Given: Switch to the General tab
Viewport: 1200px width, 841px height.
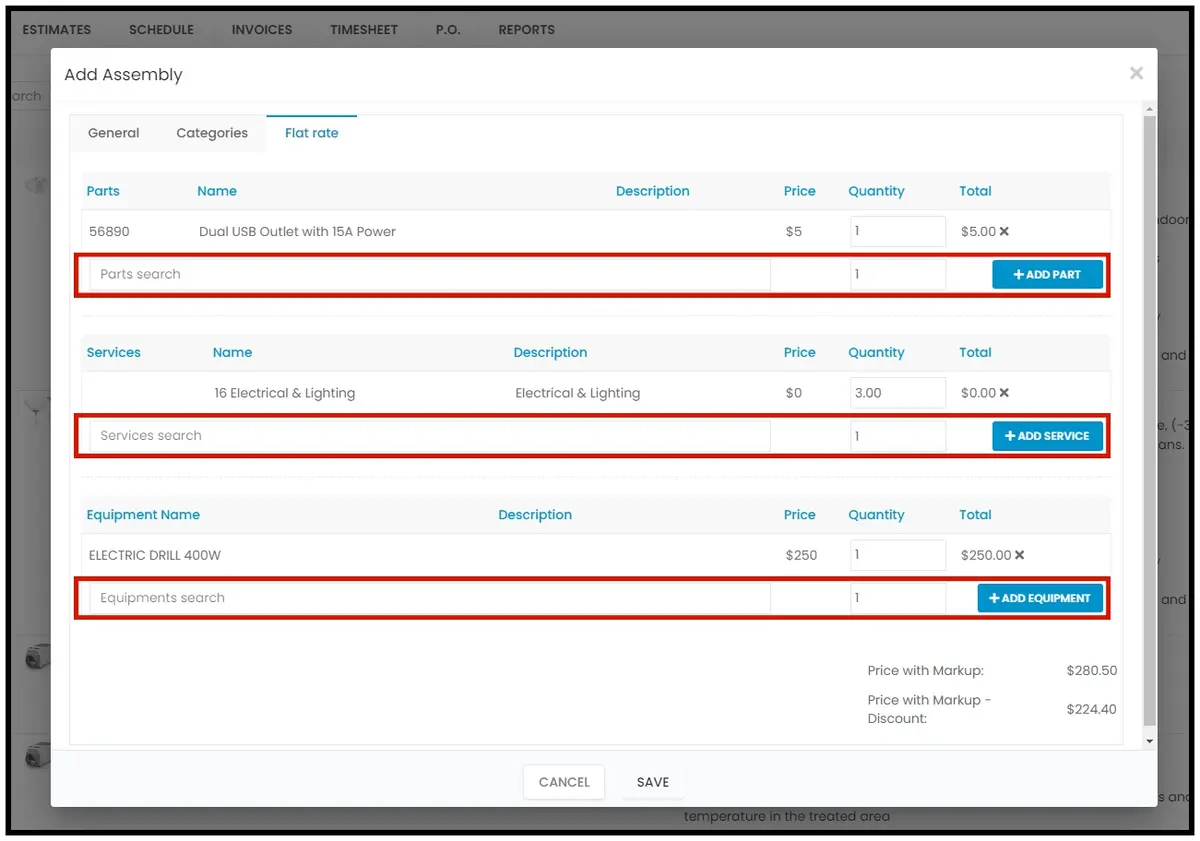Looking at the screenshot, I should 114,133.
